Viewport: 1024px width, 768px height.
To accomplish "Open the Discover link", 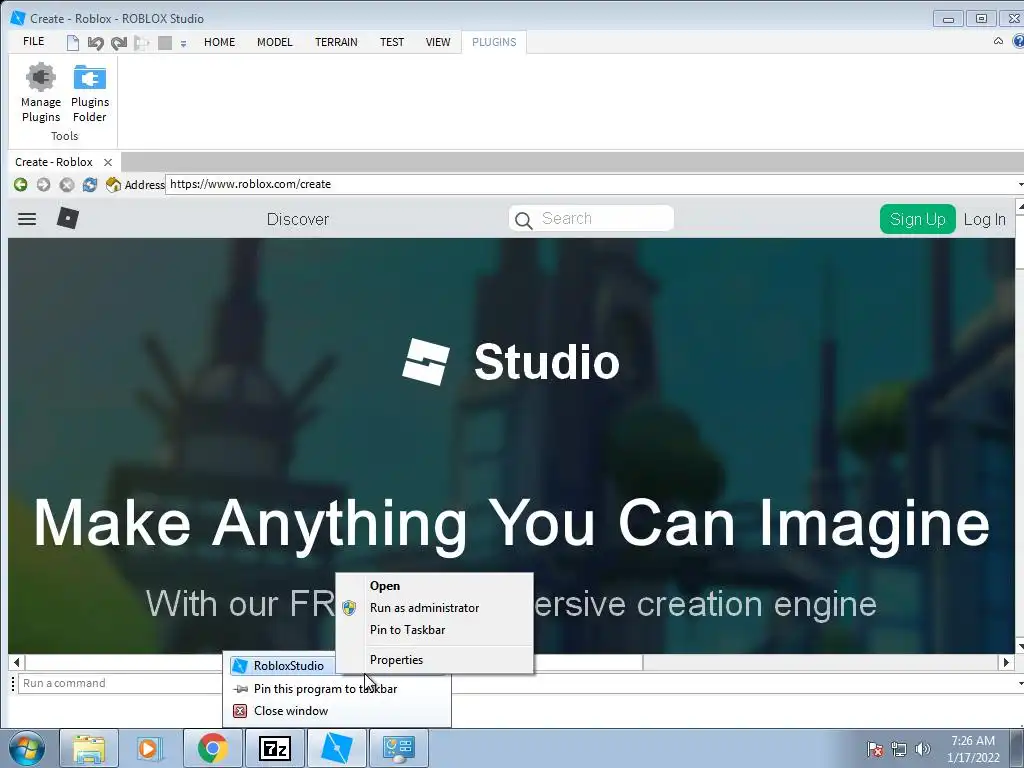I will pos(298,219).
